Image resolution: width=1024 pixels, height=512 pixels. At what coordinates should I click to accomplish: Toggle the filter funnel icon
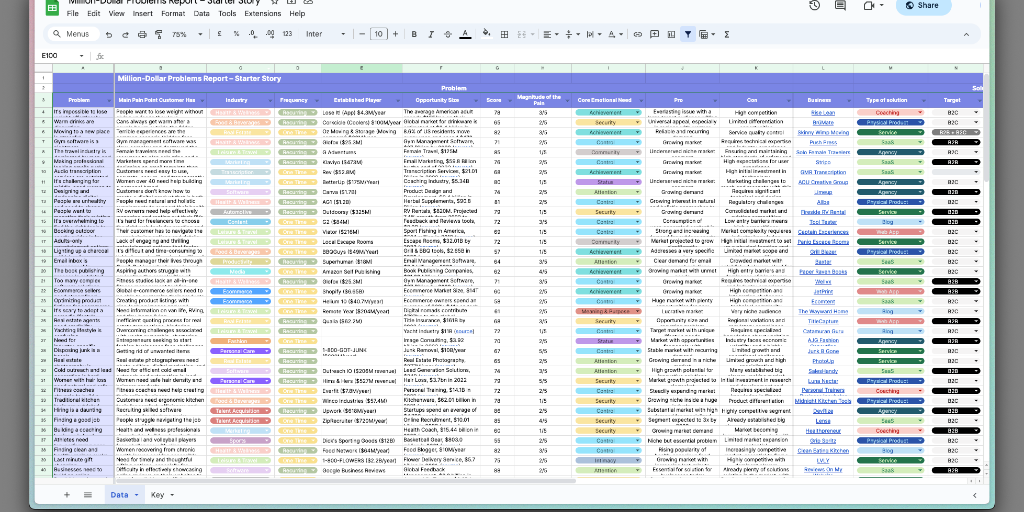tap(688, 34)
